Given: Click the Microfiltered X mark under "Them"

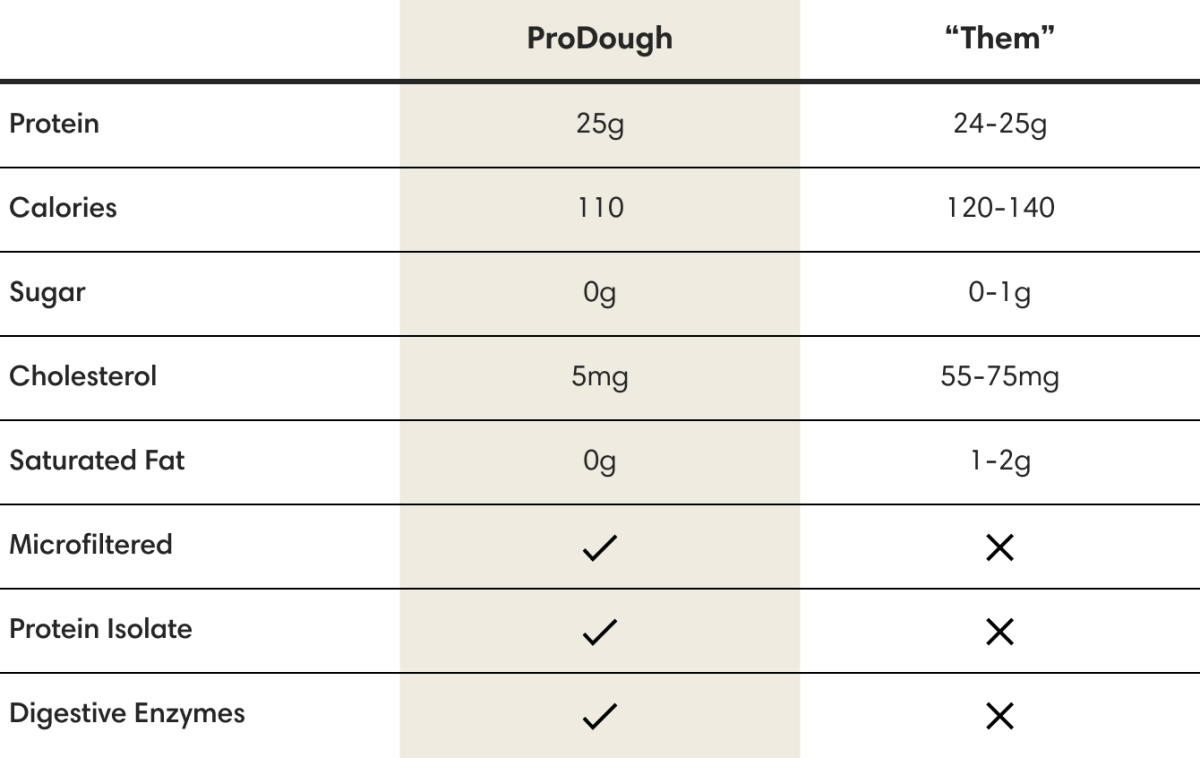Looking at the screenshot, I should click(1000, 547).
